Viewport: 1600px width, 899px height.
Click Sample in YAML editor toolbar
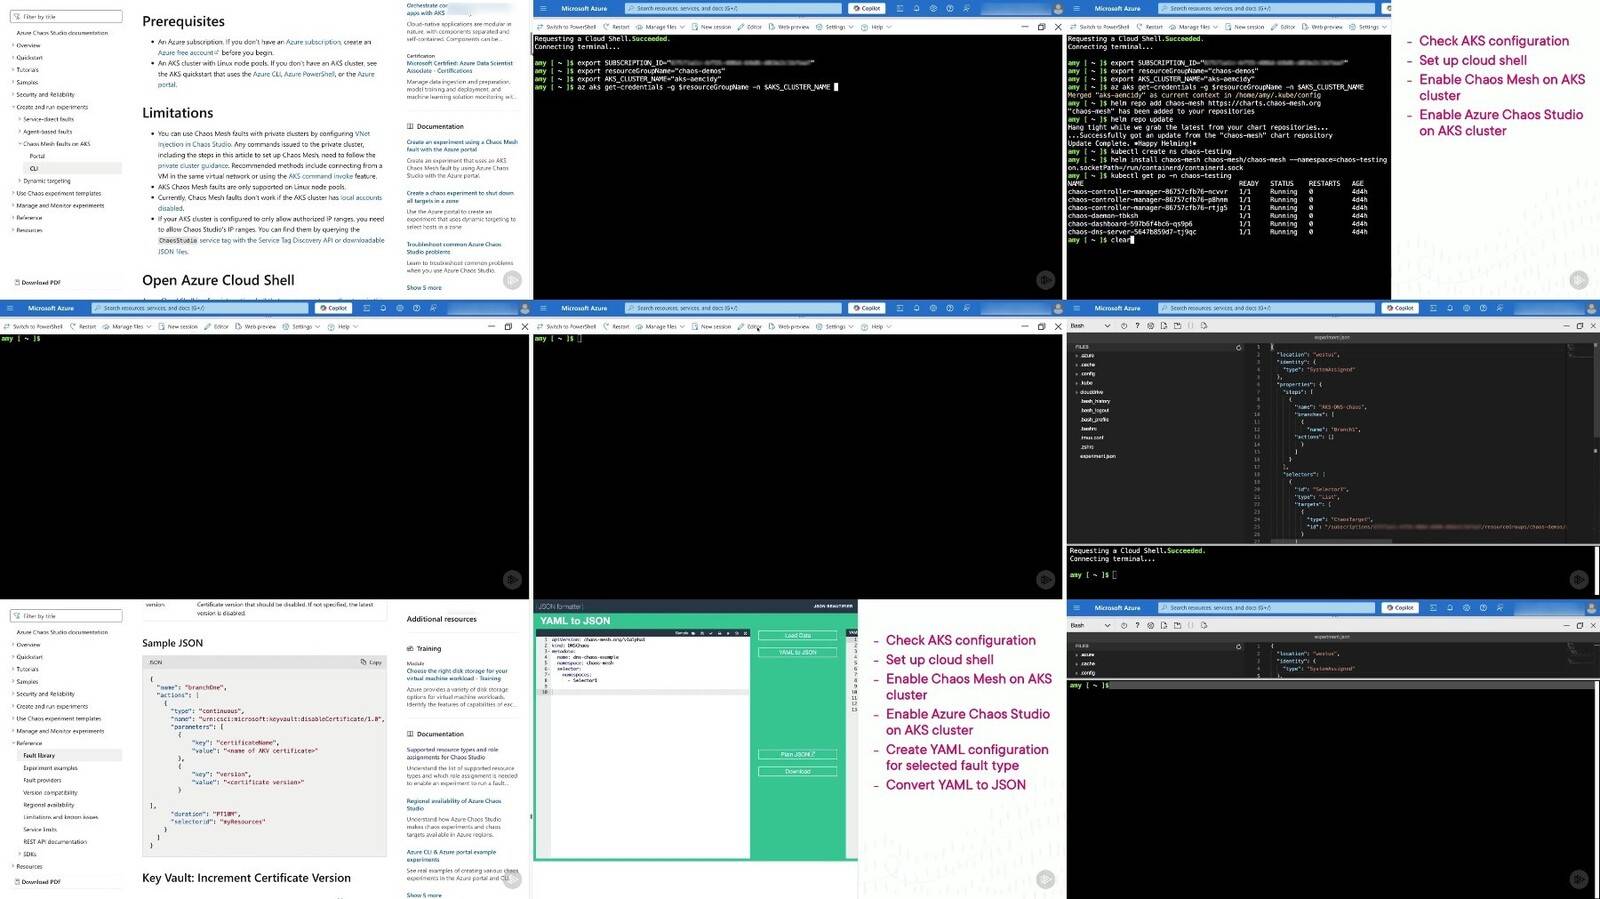(x=682, y=633)
